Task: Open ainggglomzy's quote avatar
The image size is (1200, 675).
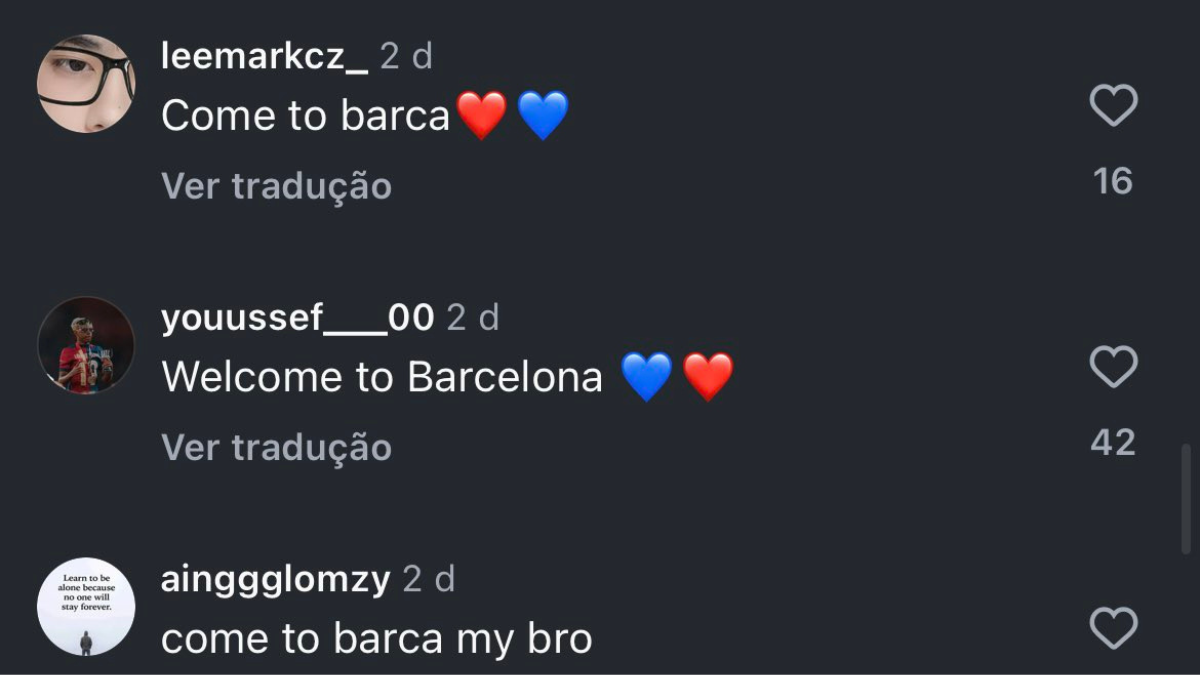Action: point(86,606)
